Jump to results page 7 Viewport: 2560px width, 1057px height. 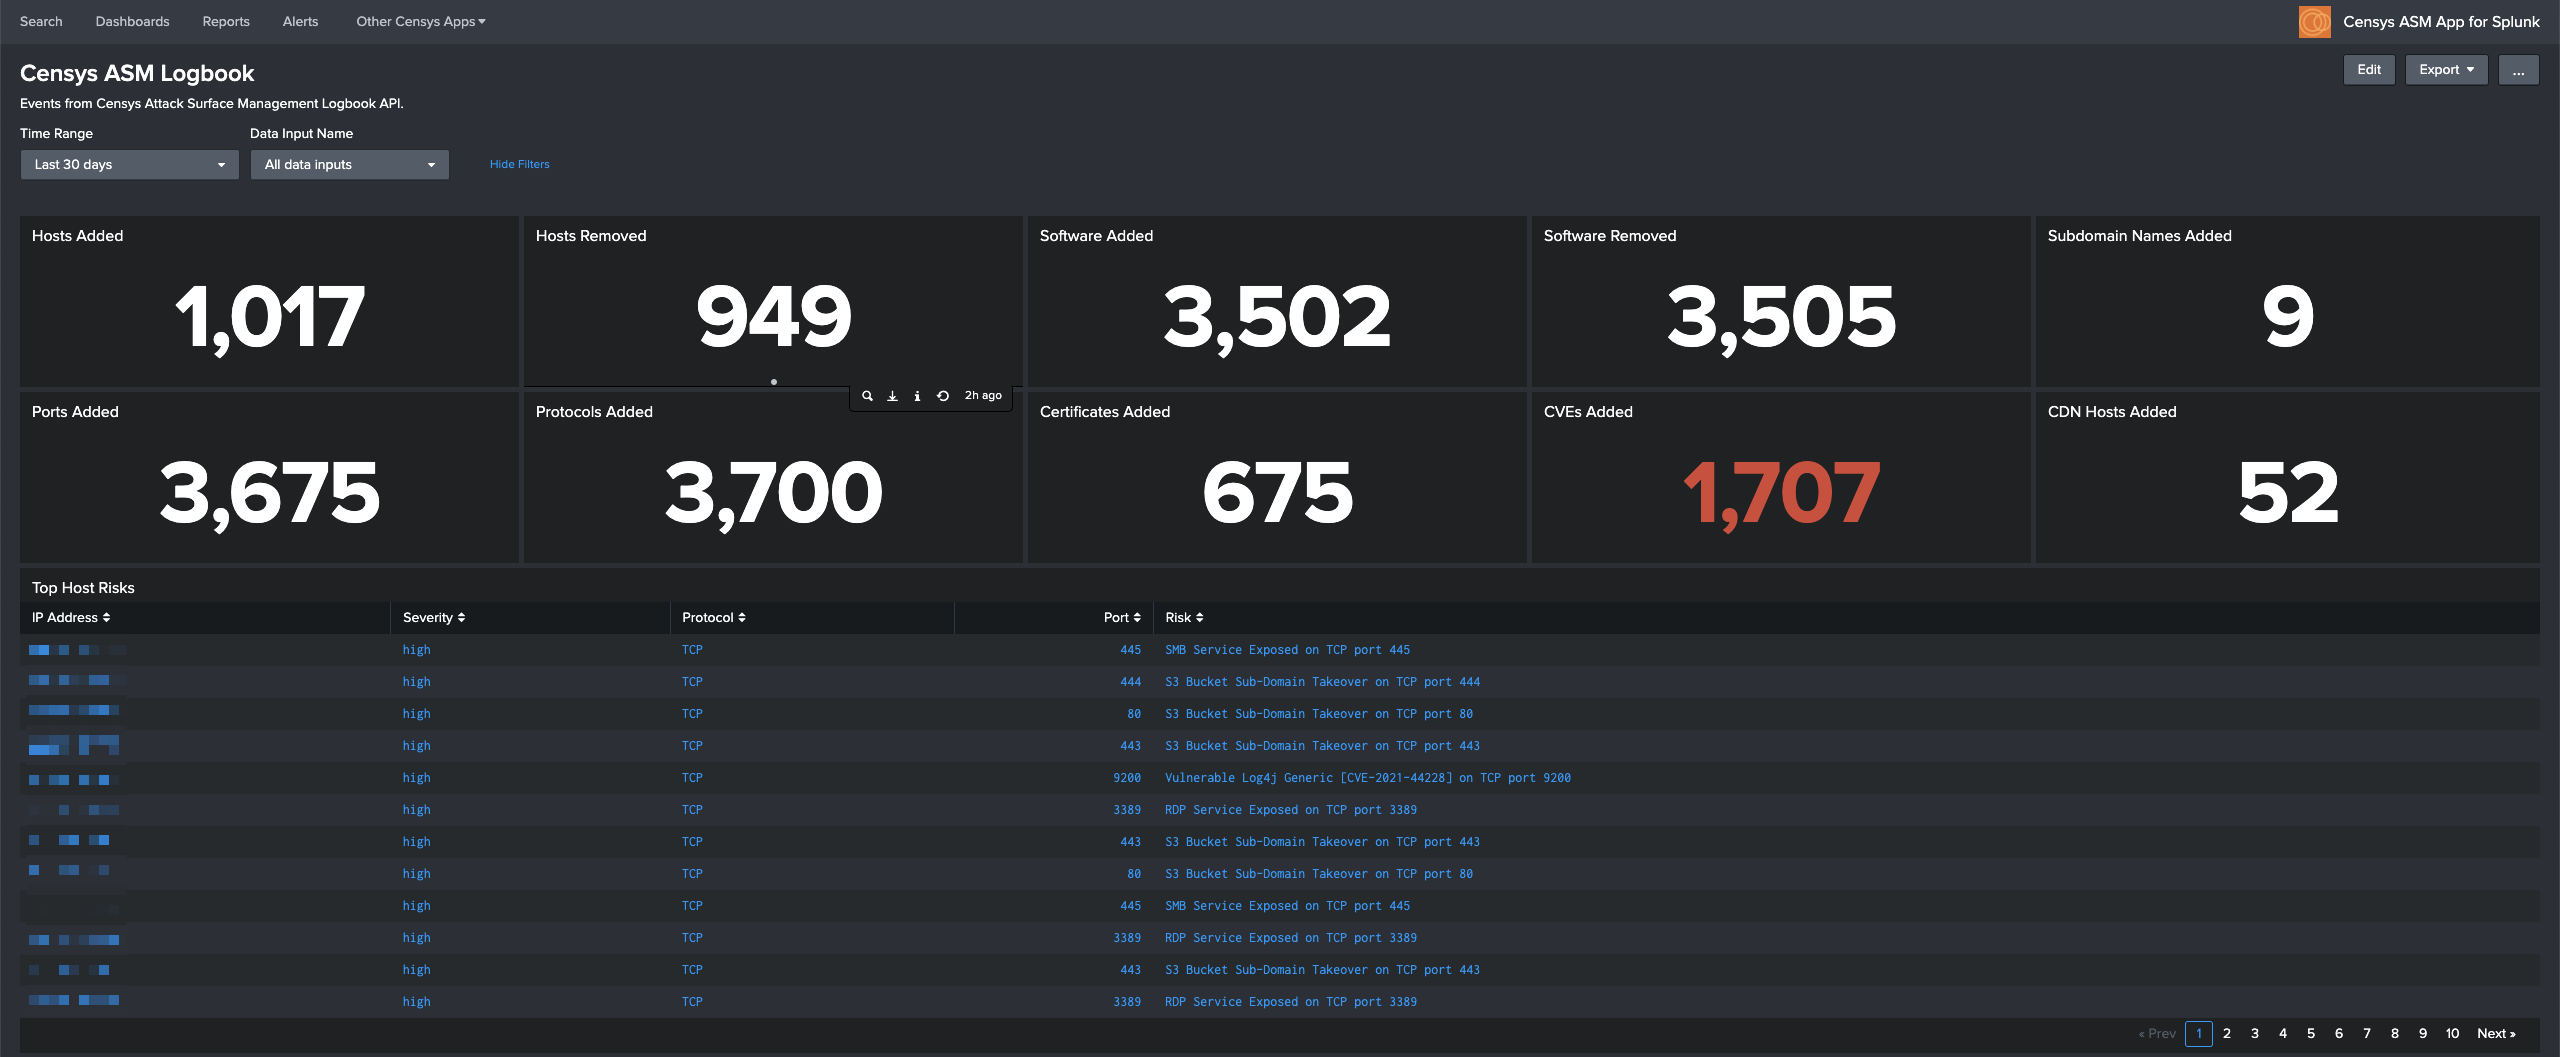(x=2367, y=1034)
